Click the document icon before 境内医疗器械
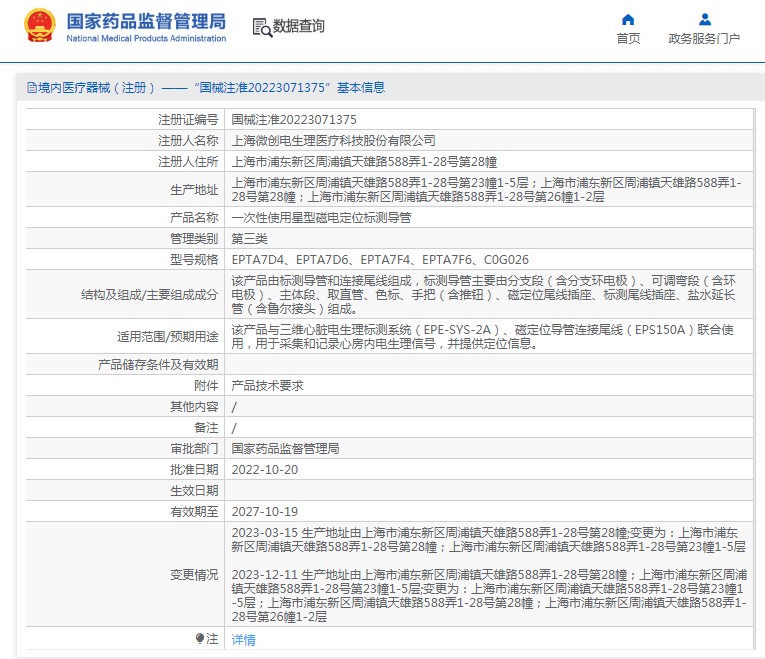Viewport: 765px width, 659px height. tap(32, 88)
